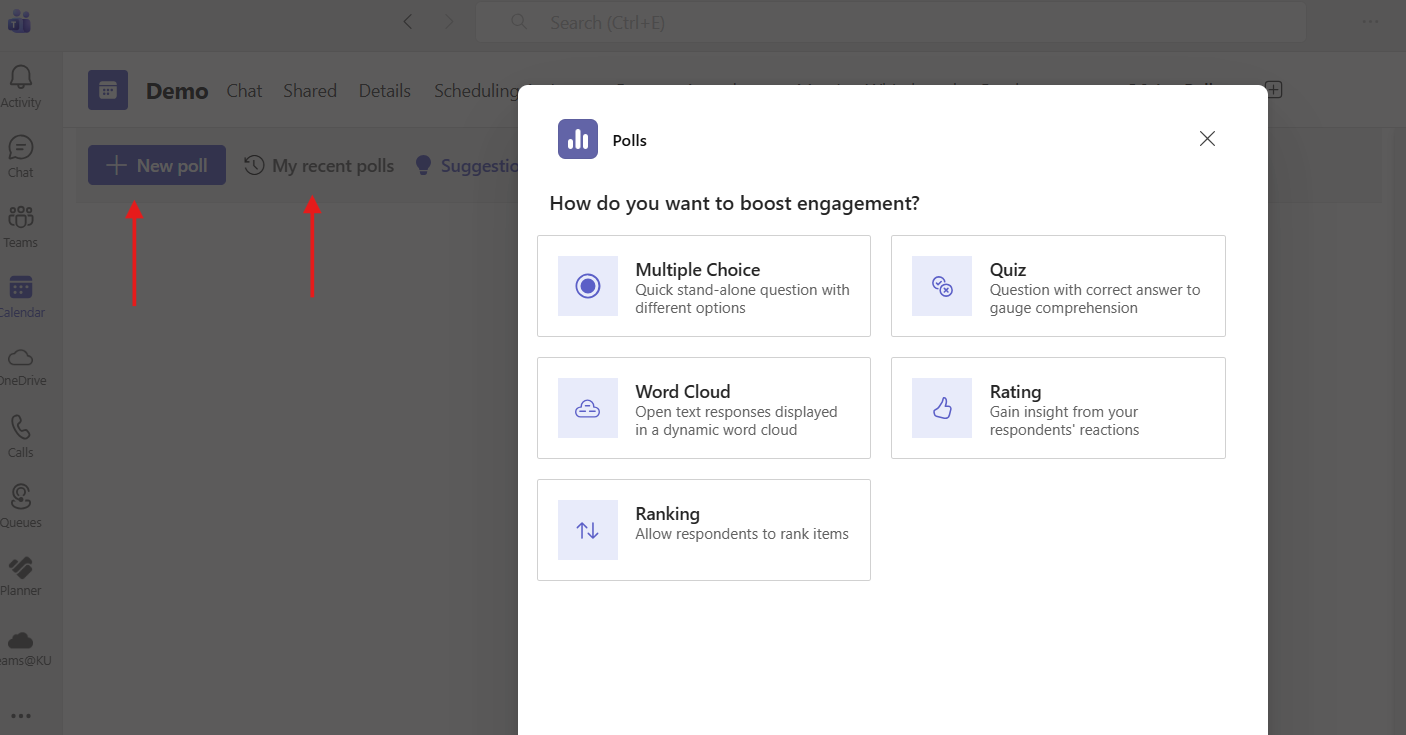Viewport: 1406px width, 735px height.
Task: Open the Calls sidebar icon
Action: (x=21, y=436)
